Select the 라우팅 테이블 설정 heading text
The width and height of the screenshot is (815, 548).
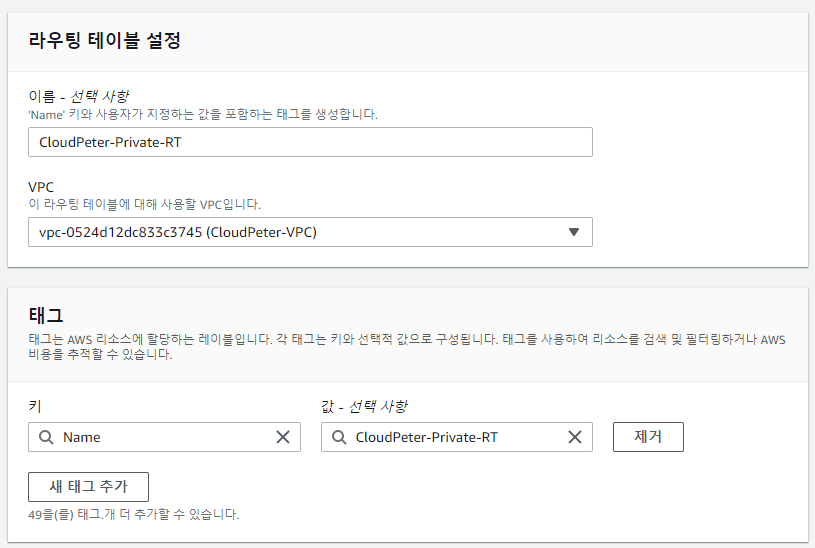click(104, 40)
